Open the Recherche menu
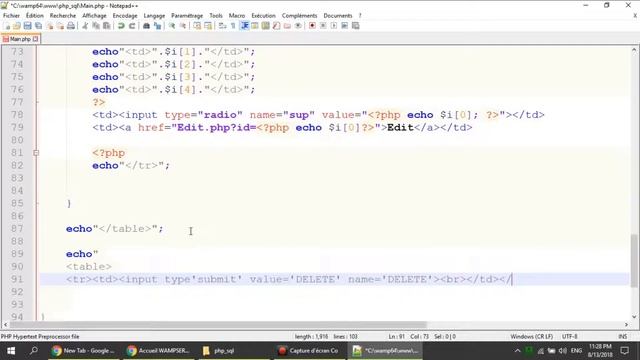The height and width of the screenshot is (360, 640). (x=63, y=16)
